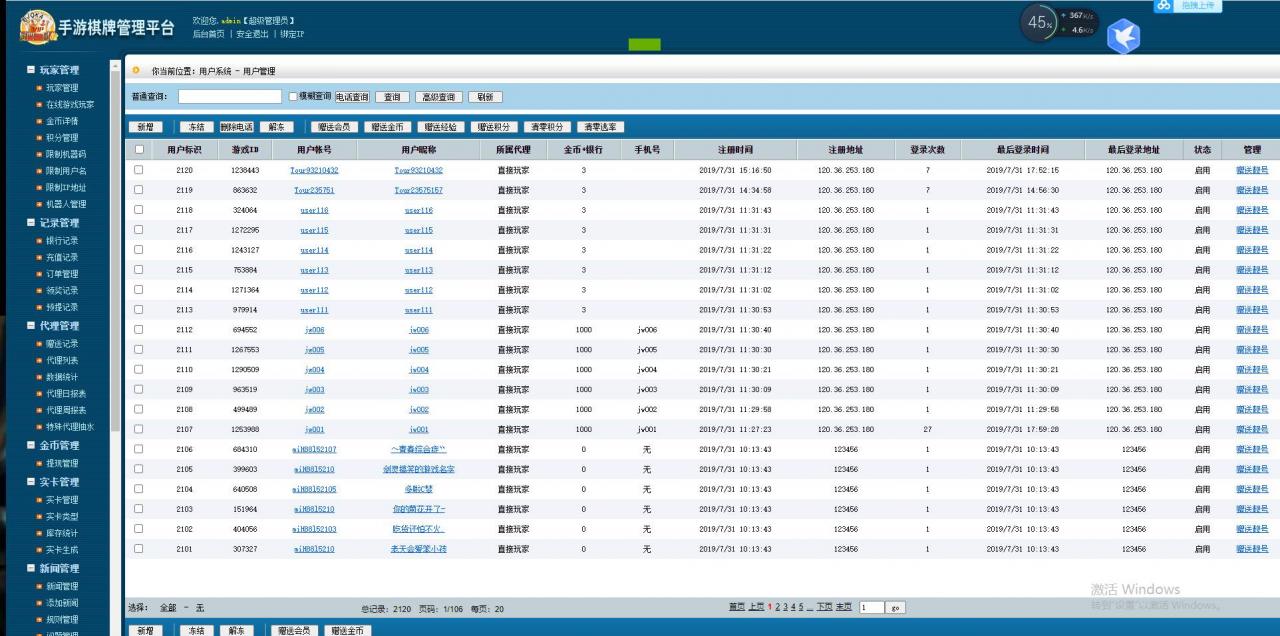Go to page 2 in pagination
This screenshot has width=1280, height=636.
777,607
